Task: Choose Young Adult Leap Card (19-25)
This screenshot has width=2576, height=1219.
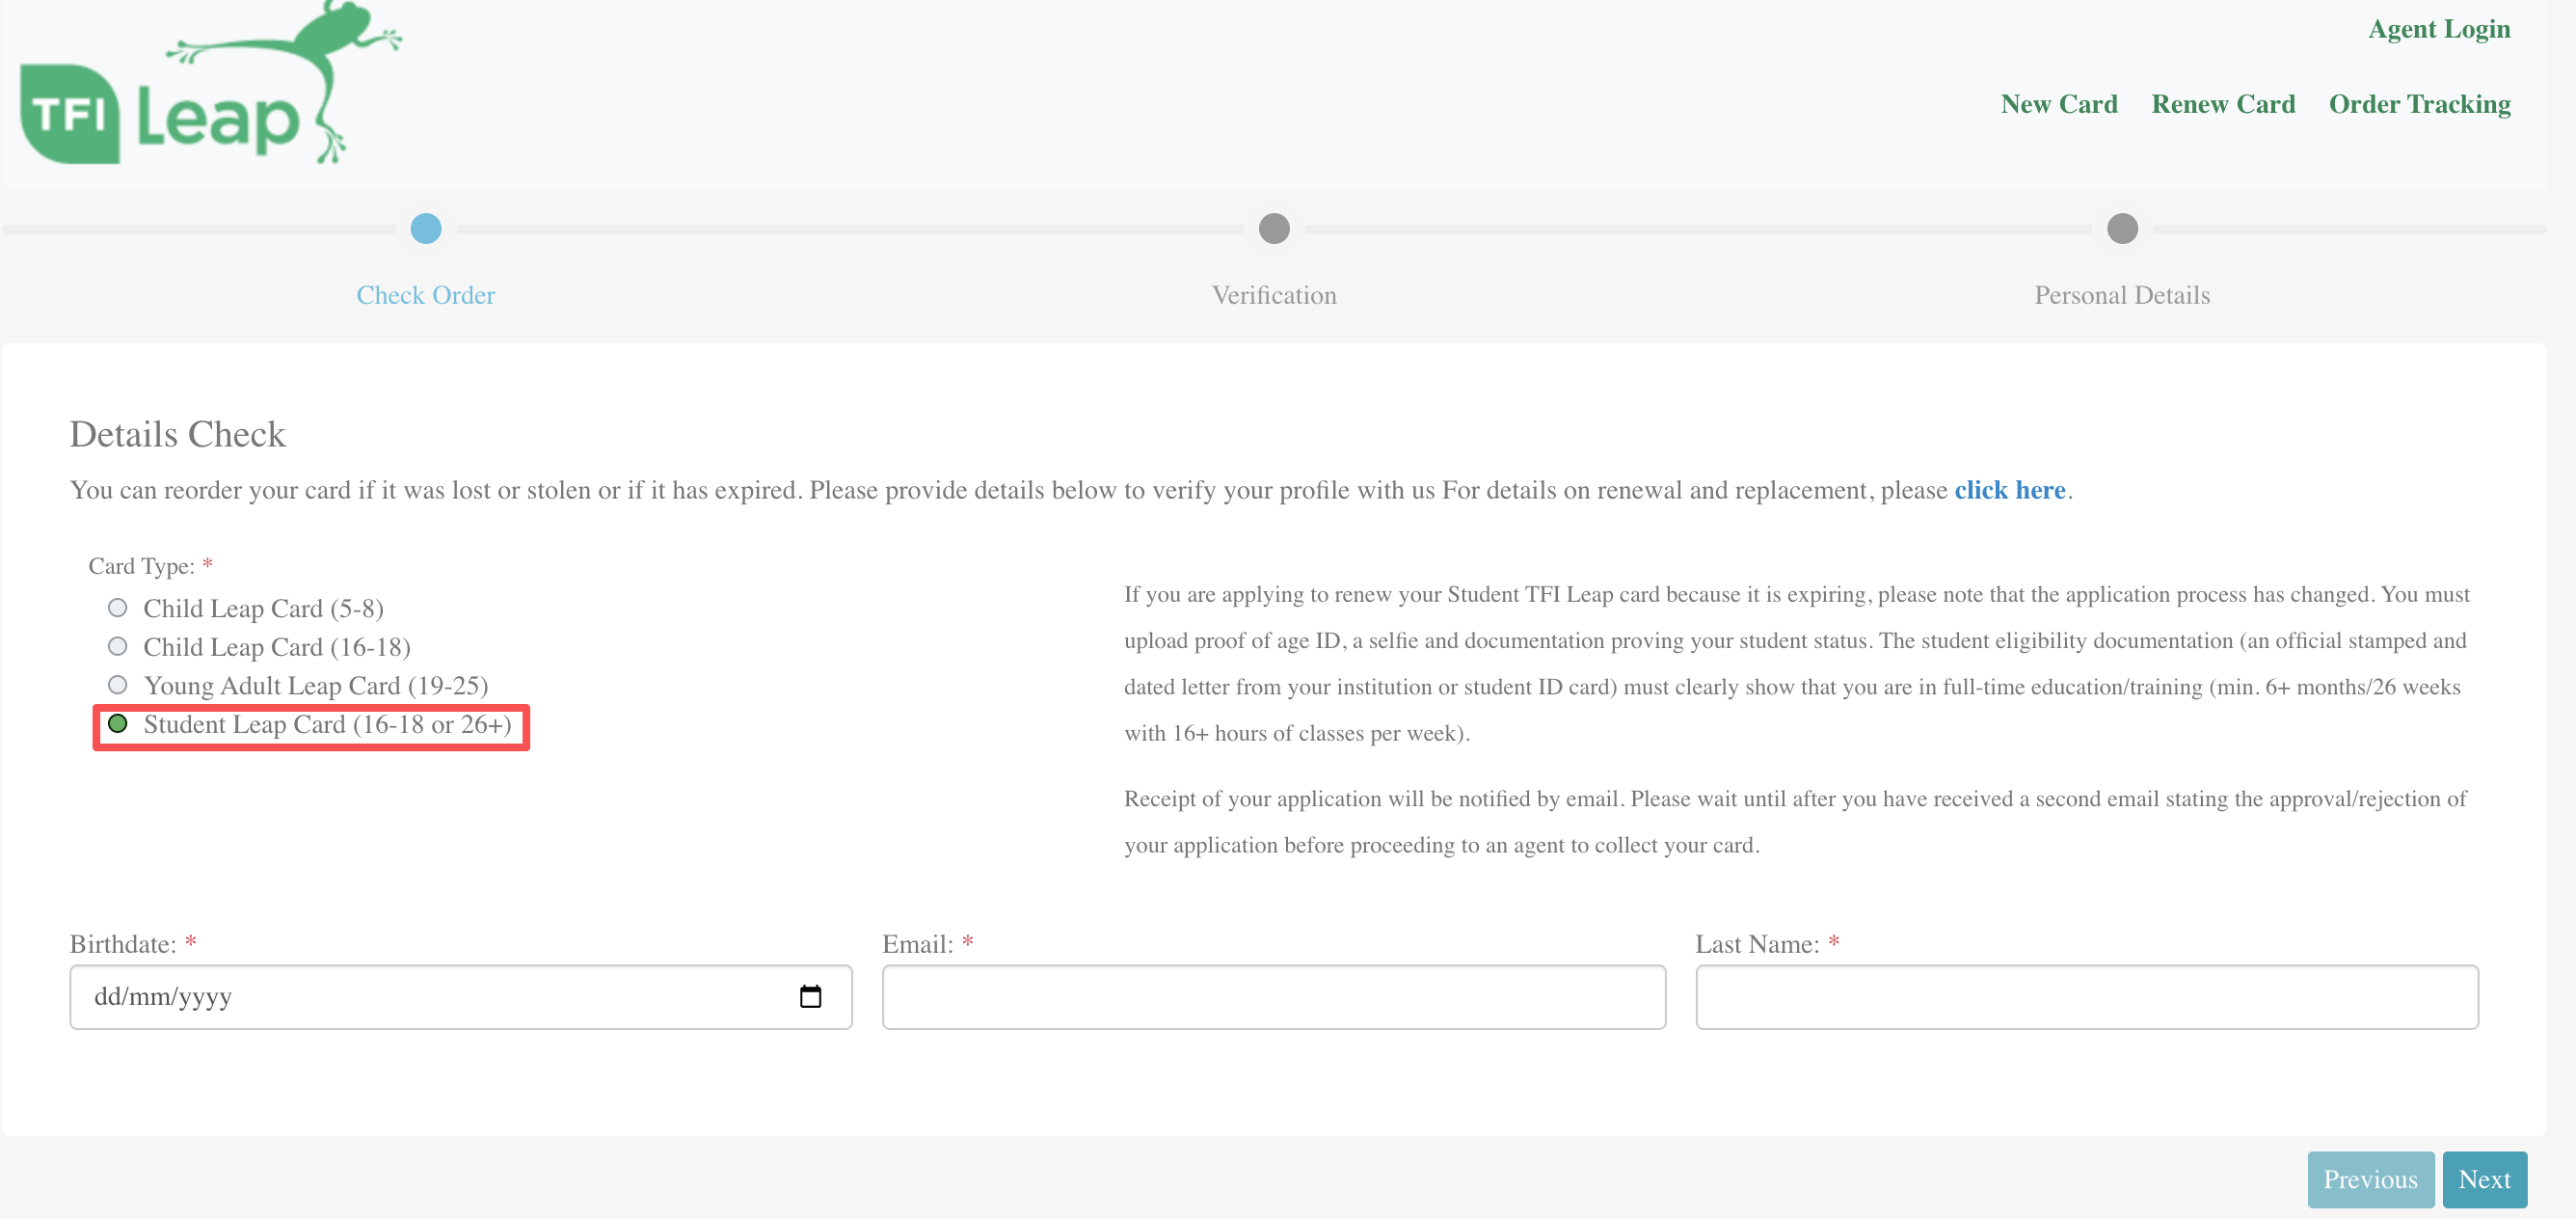Action: point(118,685)
